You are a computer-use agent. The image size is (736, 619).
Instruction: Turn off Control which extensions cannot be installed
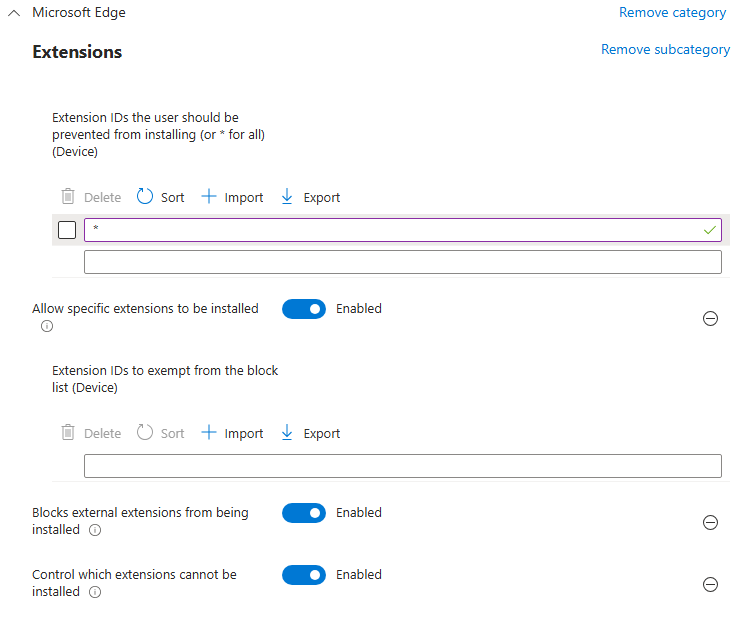click(304, 575)
